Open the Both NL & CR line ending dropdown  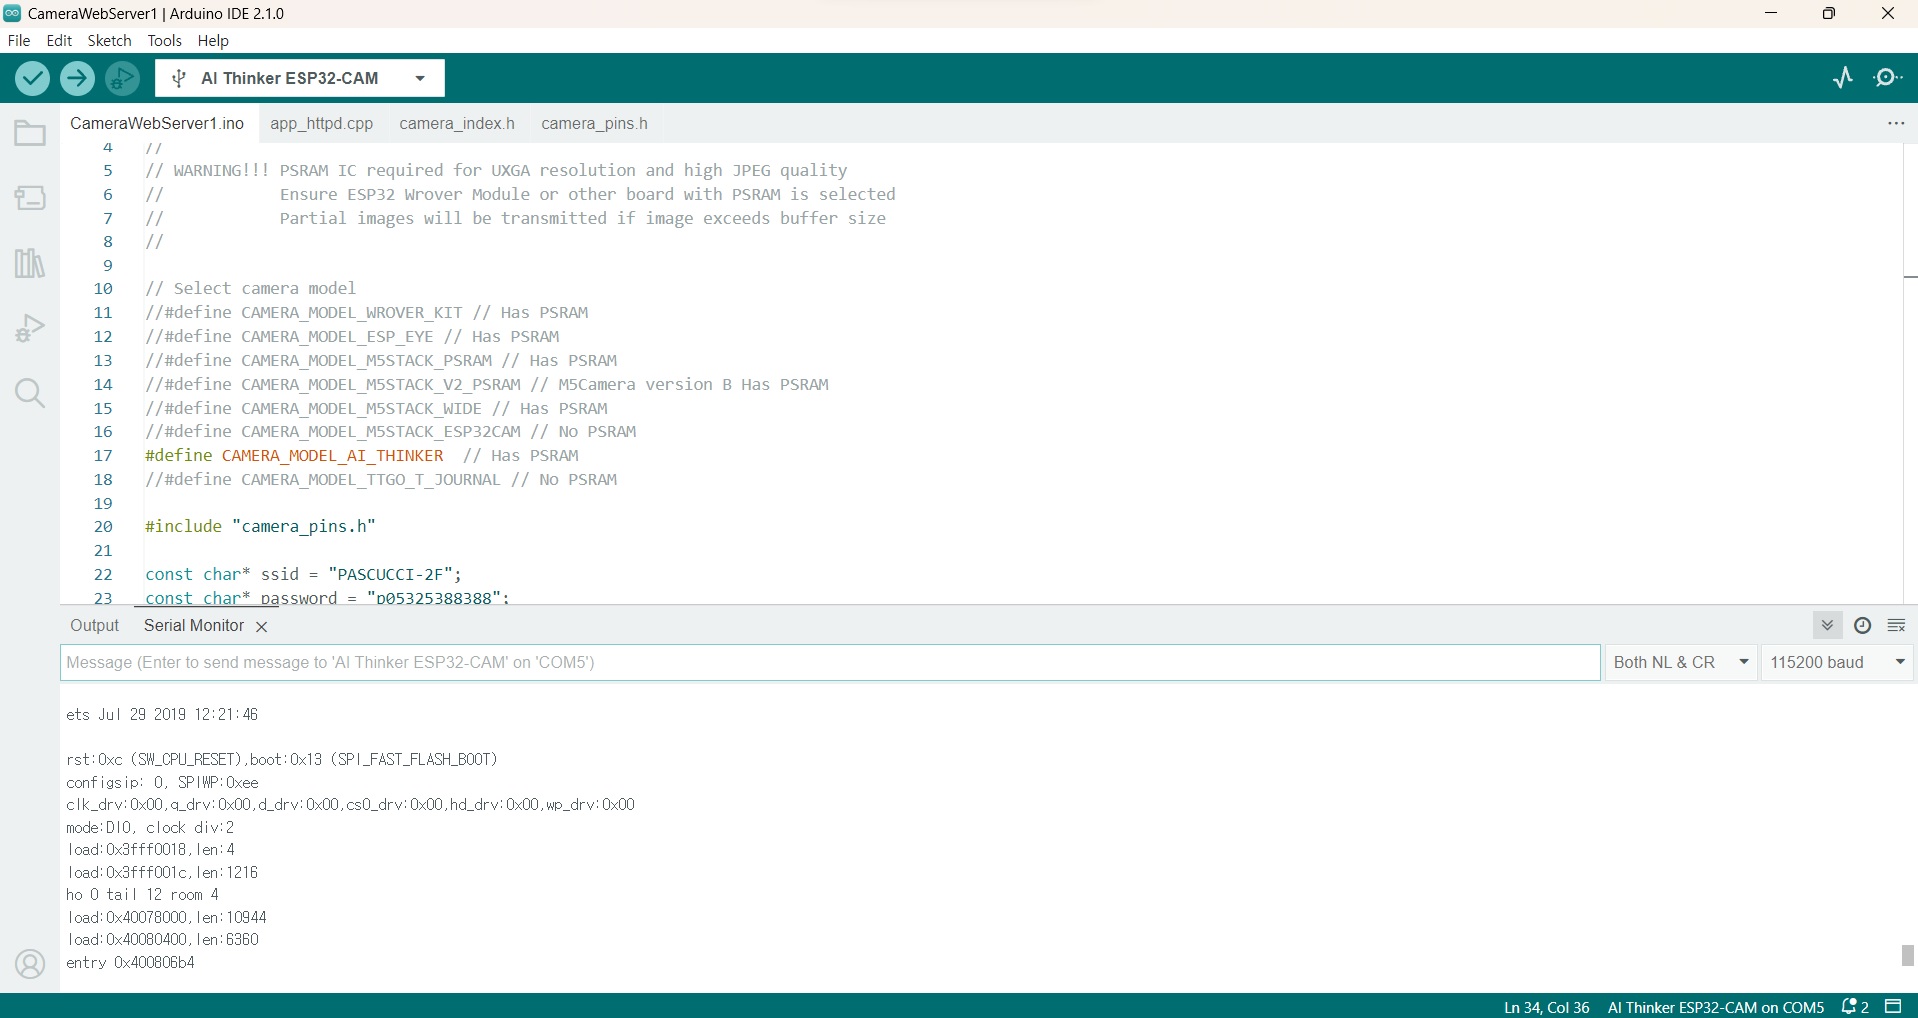(x=1681, y=663)
